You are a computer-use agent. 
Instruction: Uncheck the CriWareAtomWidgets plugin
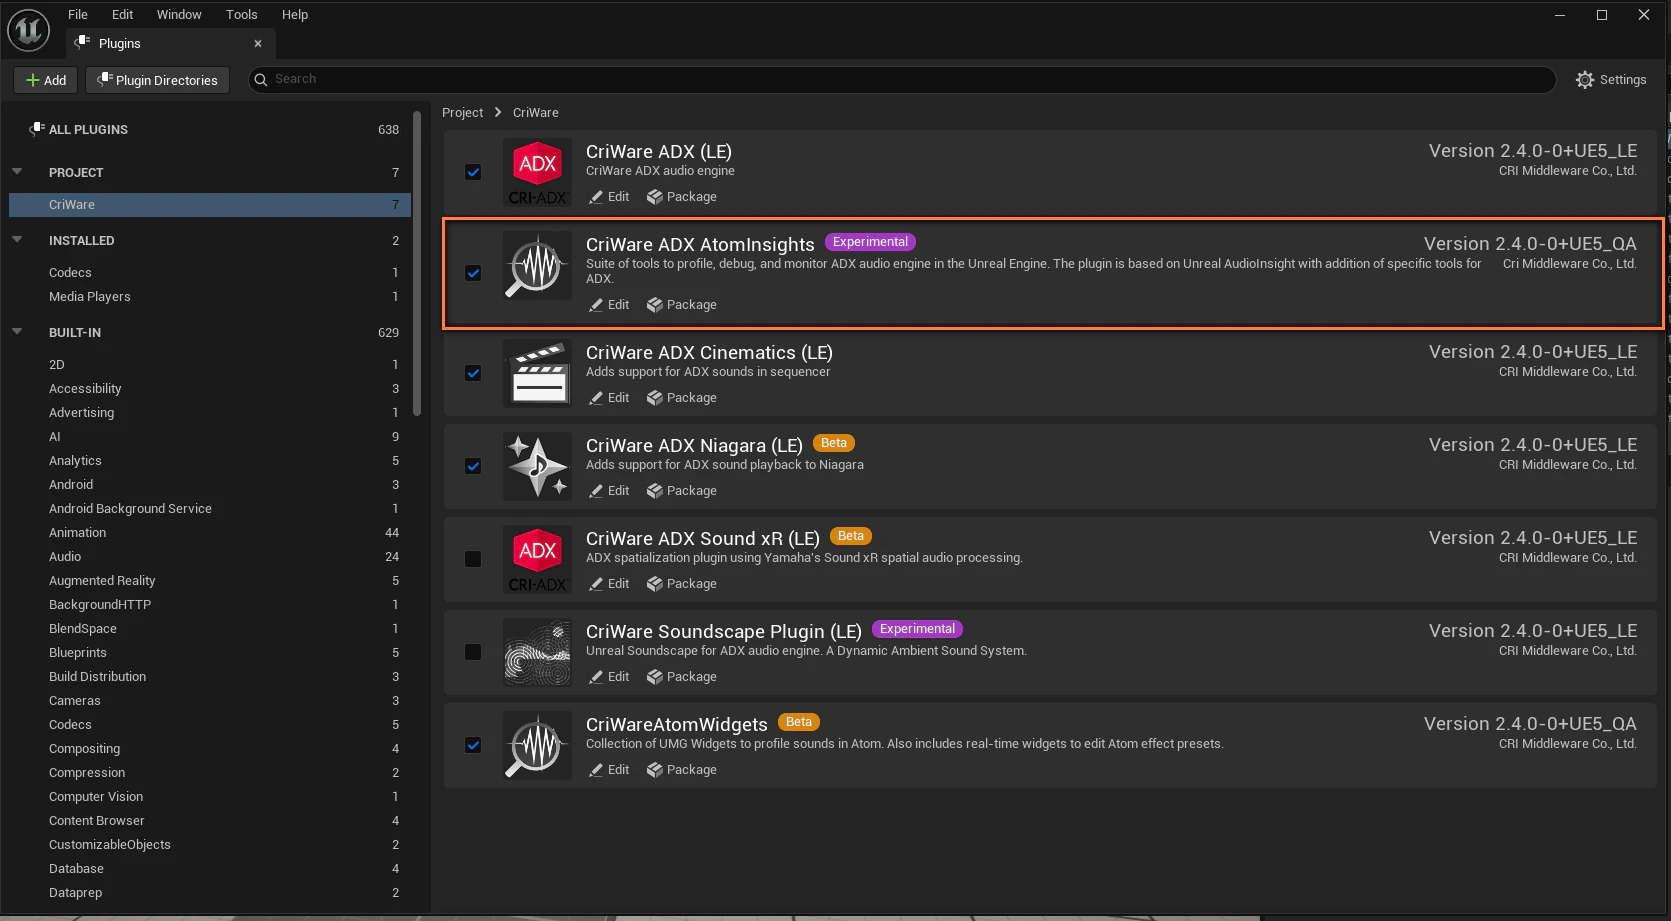(x=473, y=745)
